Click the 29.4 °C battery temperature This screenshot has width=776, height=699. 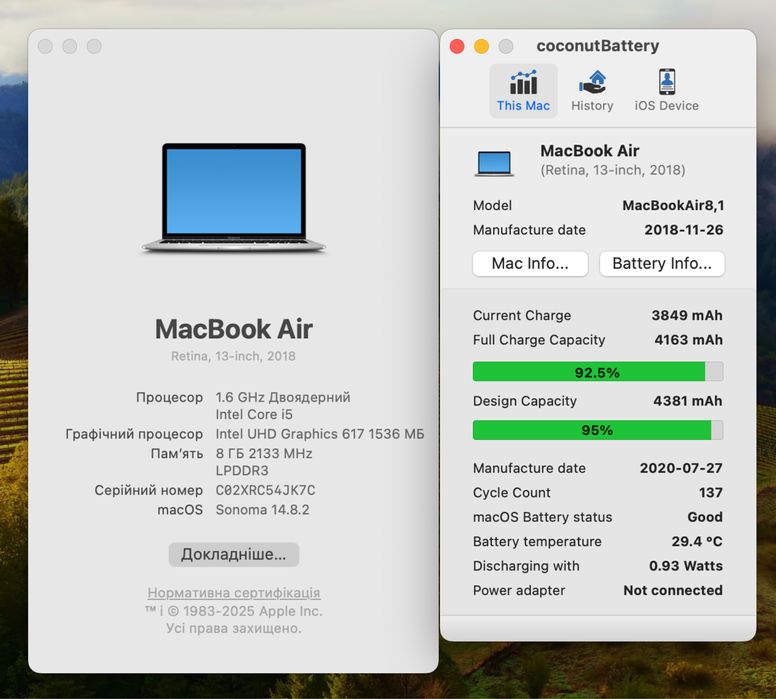pos(697,541)
